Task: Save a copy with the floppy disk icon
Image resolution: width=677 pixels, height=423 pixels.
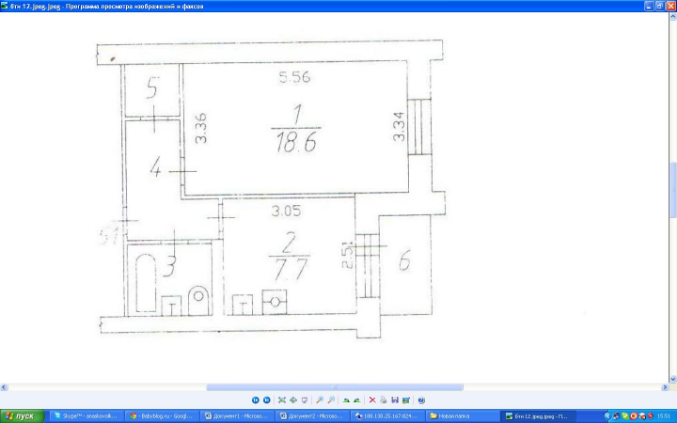Action: pos(394,398)
